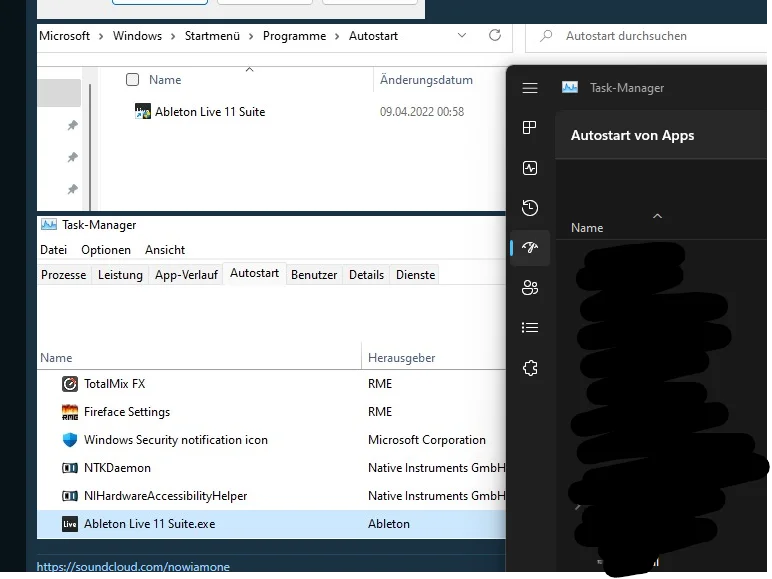Viewport: 772px width, 579px height.
Task: Switch to the App-Verlauf tab
Action: click(186, 275)
